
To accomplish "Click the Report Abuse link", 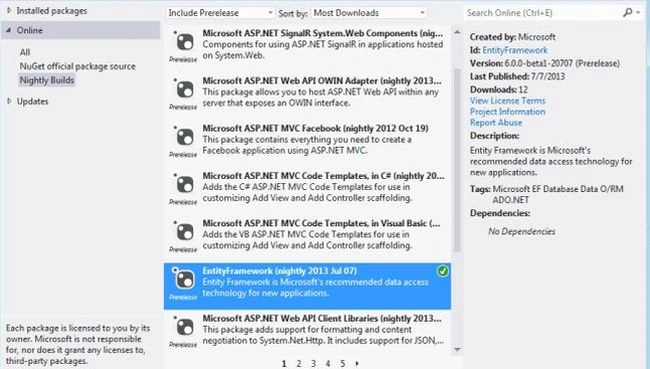I will [496, 123].
